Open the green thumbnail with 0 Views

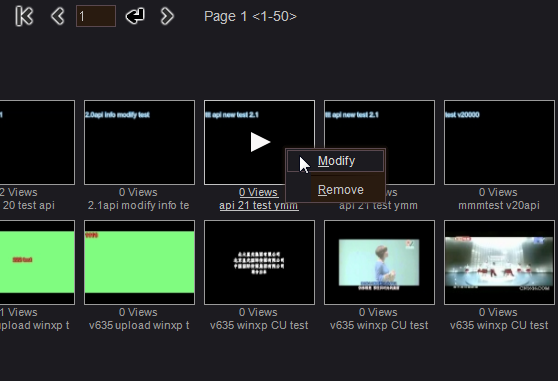tap(140, 262)
